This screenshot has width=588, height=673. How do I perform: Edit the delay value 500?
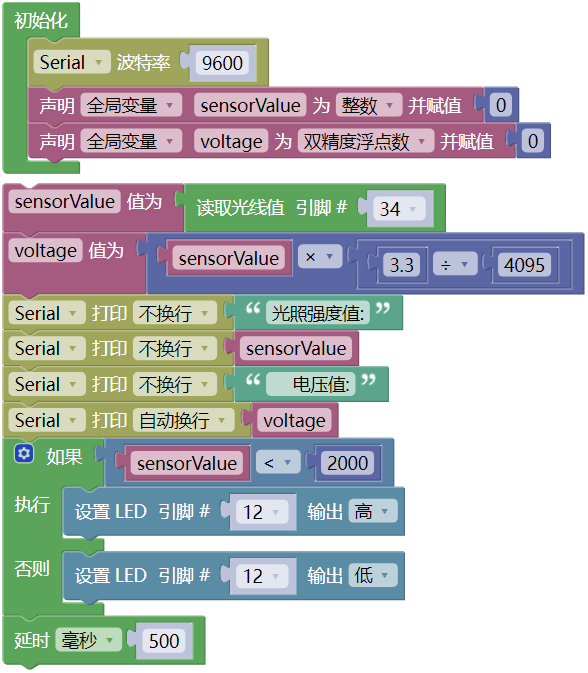(x=164, y=641)
